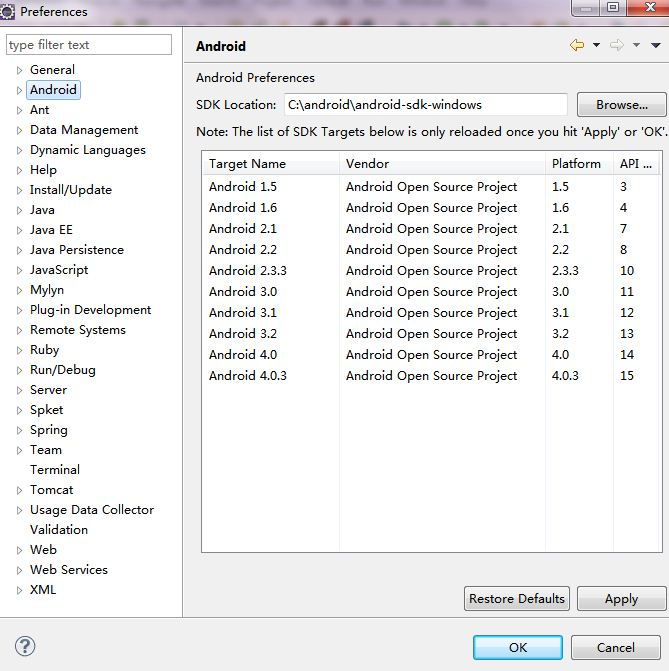Viewport: 669px width, 671px height.
Task: Sort by API column header
Action: coord(638,163)
